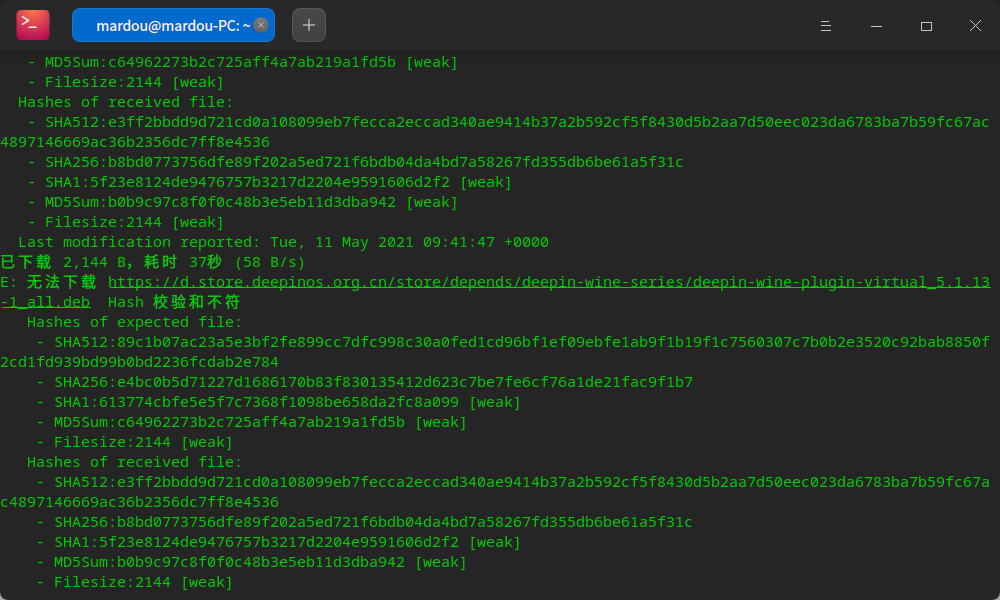Click the 'E: 无法下载' error prefix

point(48,282)
